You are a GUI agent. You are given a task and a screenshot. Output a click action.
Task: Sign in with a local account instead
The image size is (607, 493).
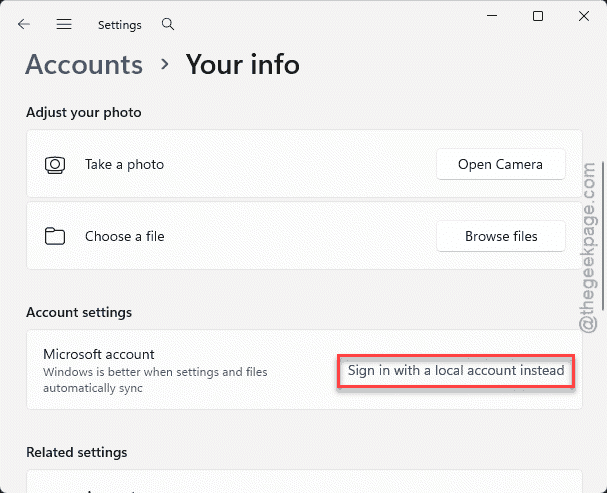point(456,371)
